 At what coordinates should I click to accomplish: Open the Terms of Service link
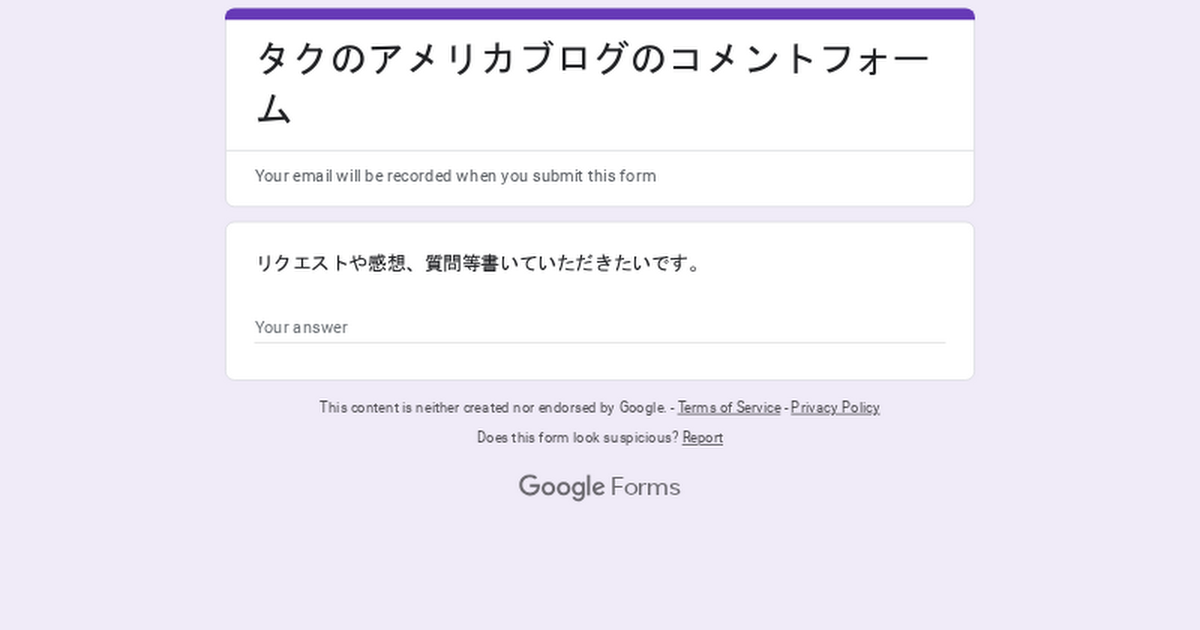click(729, 408)
